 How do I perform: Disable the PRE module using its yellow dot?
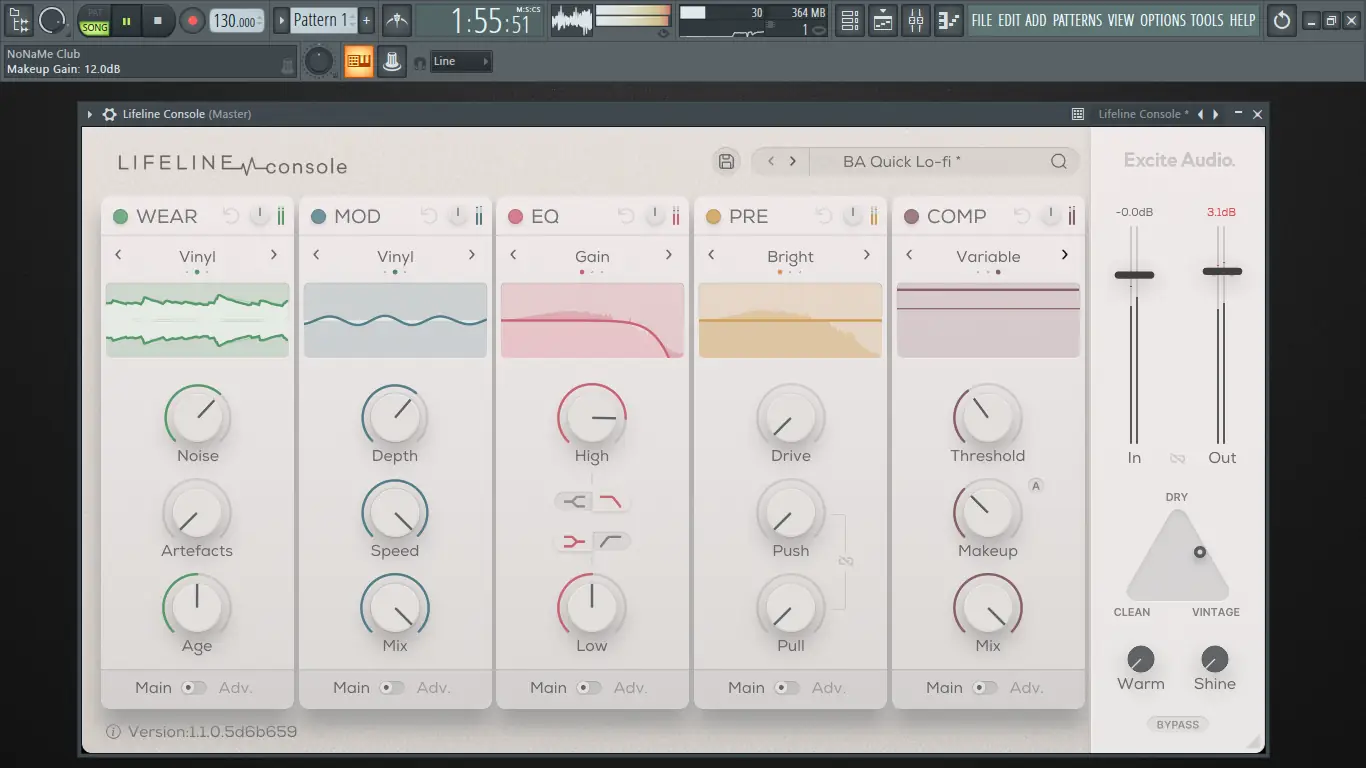(x=713, y=216)
